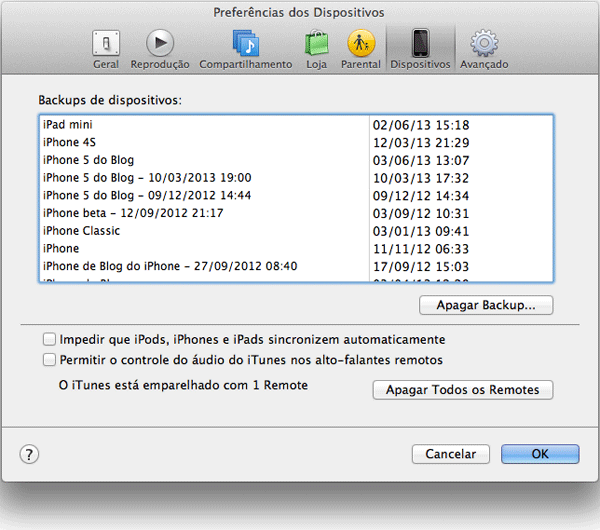The width and height of the screenshot is (600, 530).
Task: Click the date 03/01/13 09:41
Action: point(421,231)
